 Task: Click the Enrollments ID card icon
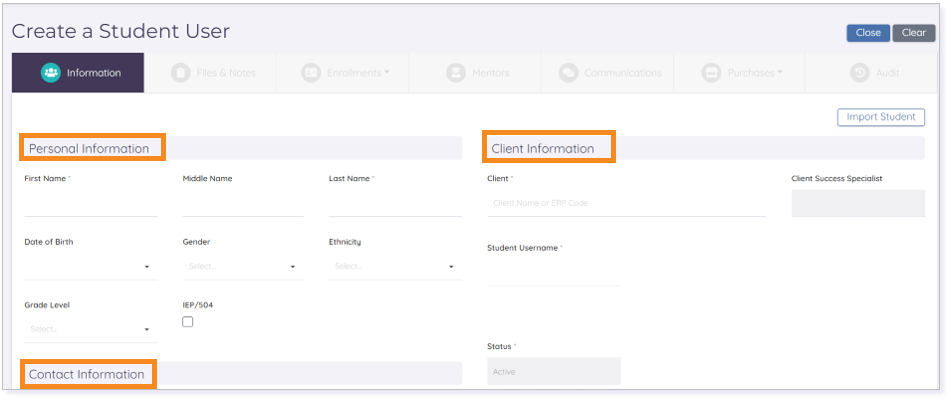point(311,73)
